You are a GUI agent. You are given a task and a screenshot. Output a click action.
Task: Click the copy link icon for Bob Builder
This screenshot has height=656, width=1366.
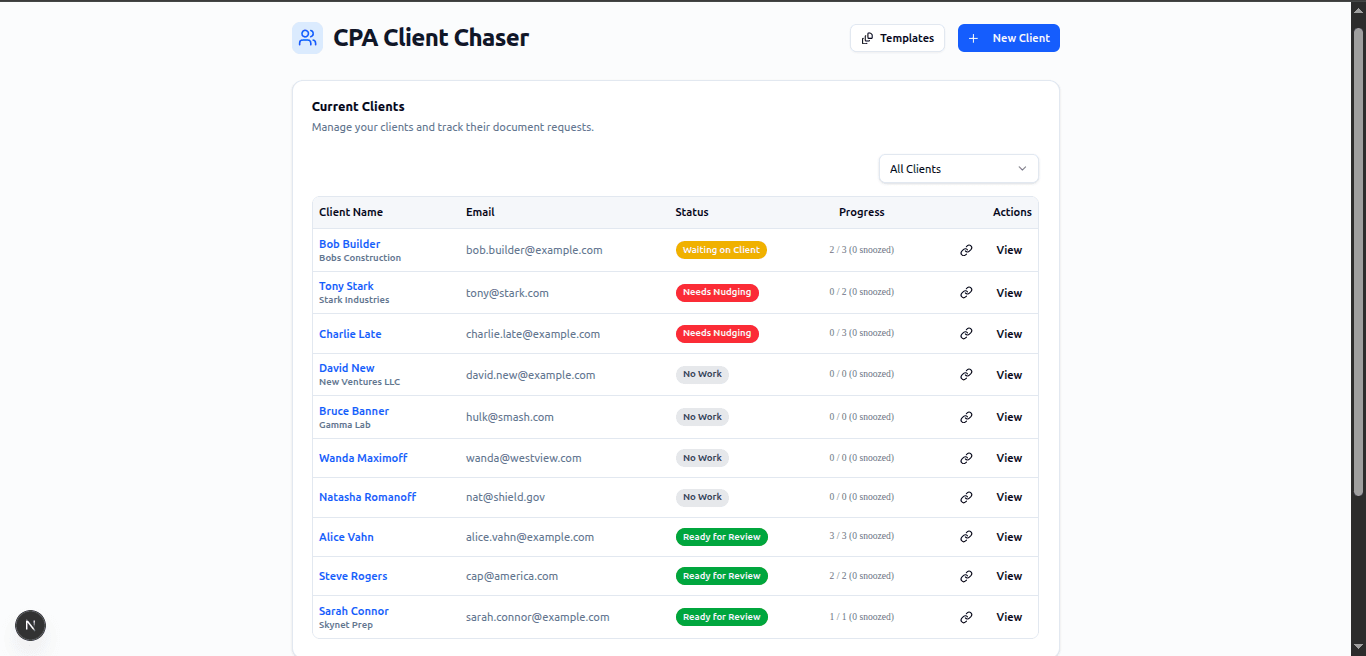966,250
